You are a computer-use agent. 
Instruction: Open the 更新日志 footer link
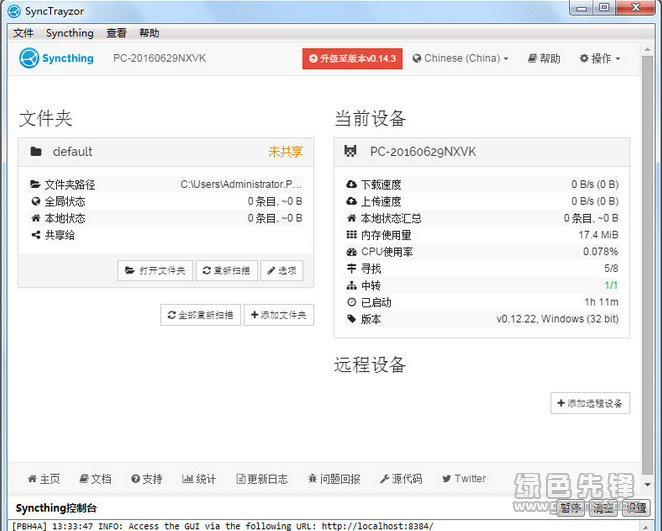(x=262, y=479)
